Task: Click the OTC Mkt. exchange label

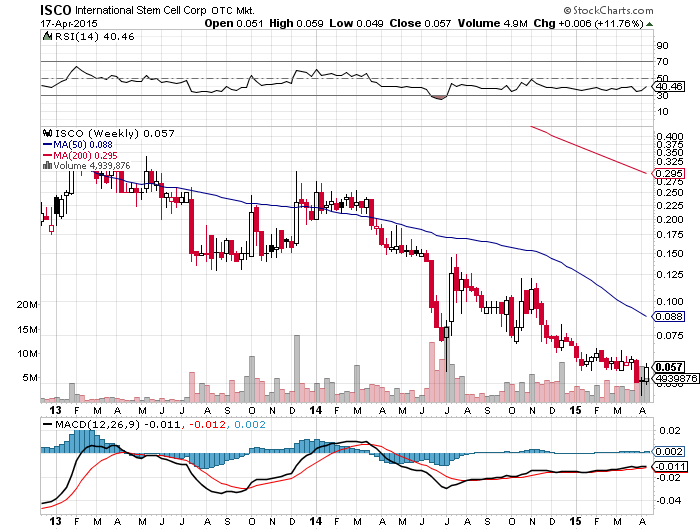Action: [x=233, y=10]
